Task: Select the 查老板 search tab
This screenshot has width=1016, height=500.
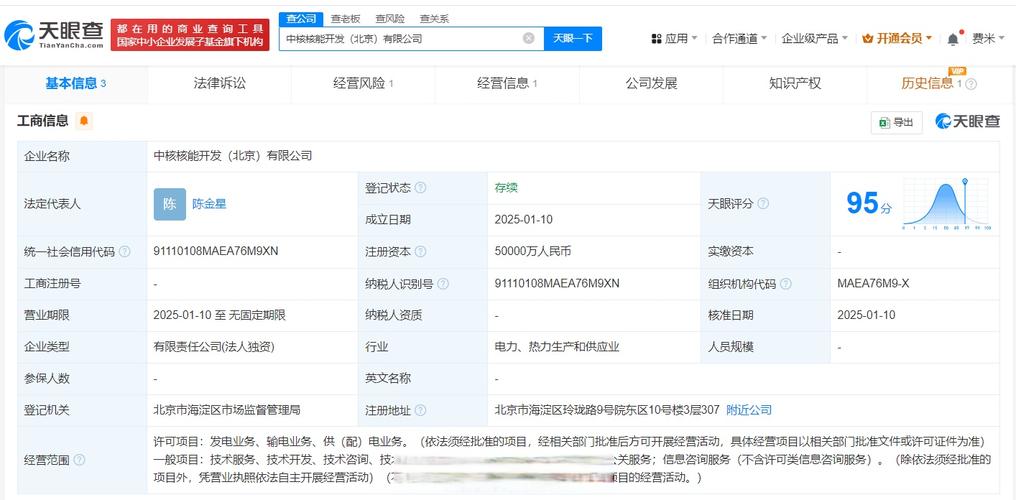Action: tap(345, 19)
